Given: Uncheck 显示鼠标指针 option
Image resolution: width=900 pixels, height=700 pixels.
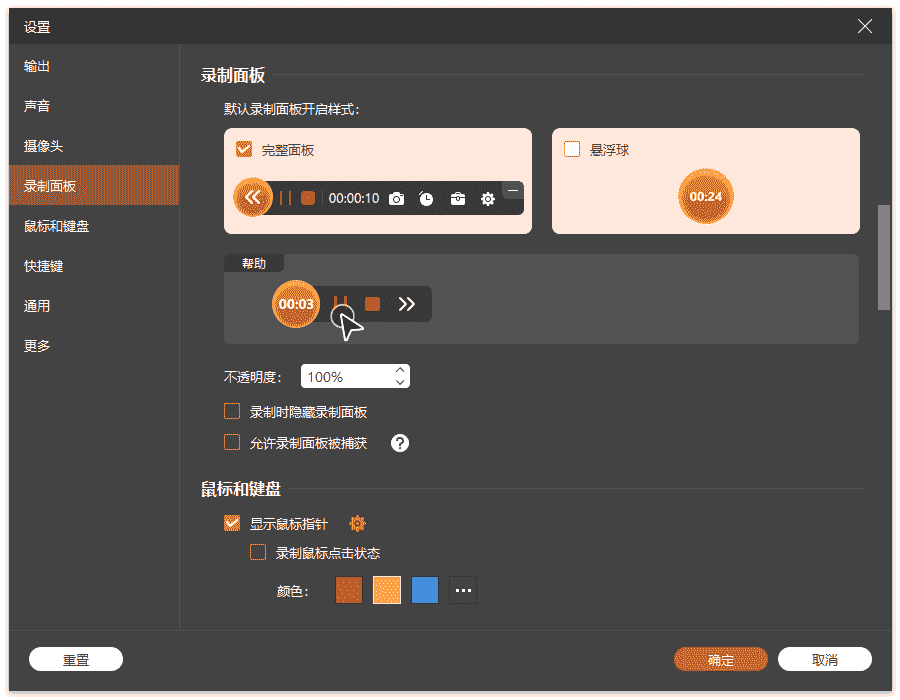Looking at the screenshot, I should tap(232, 523).
